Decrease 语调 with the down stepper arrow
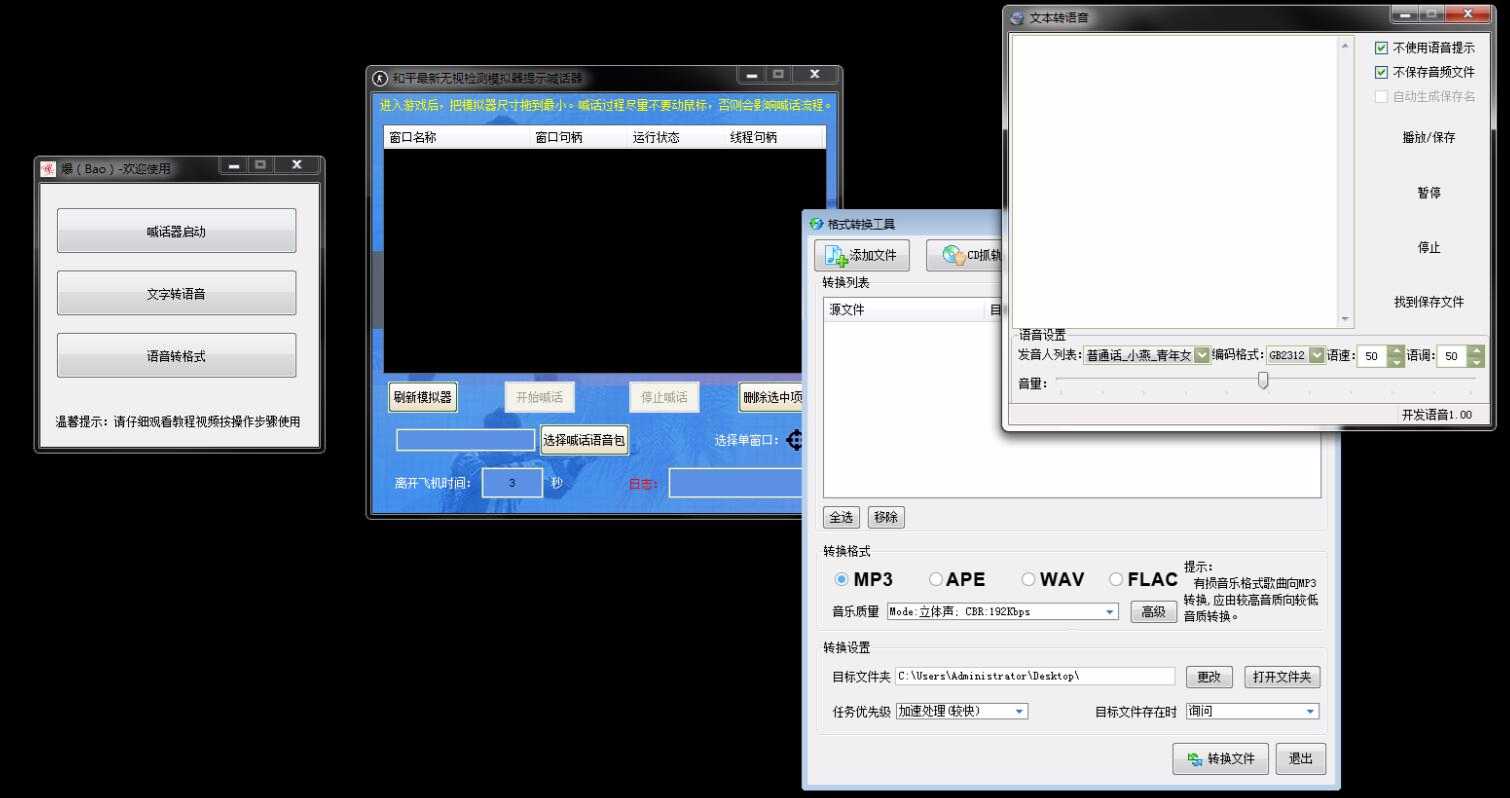The height and width of the screenshot is (798, 1510). pyautogui.click(x=1476, y=361)
